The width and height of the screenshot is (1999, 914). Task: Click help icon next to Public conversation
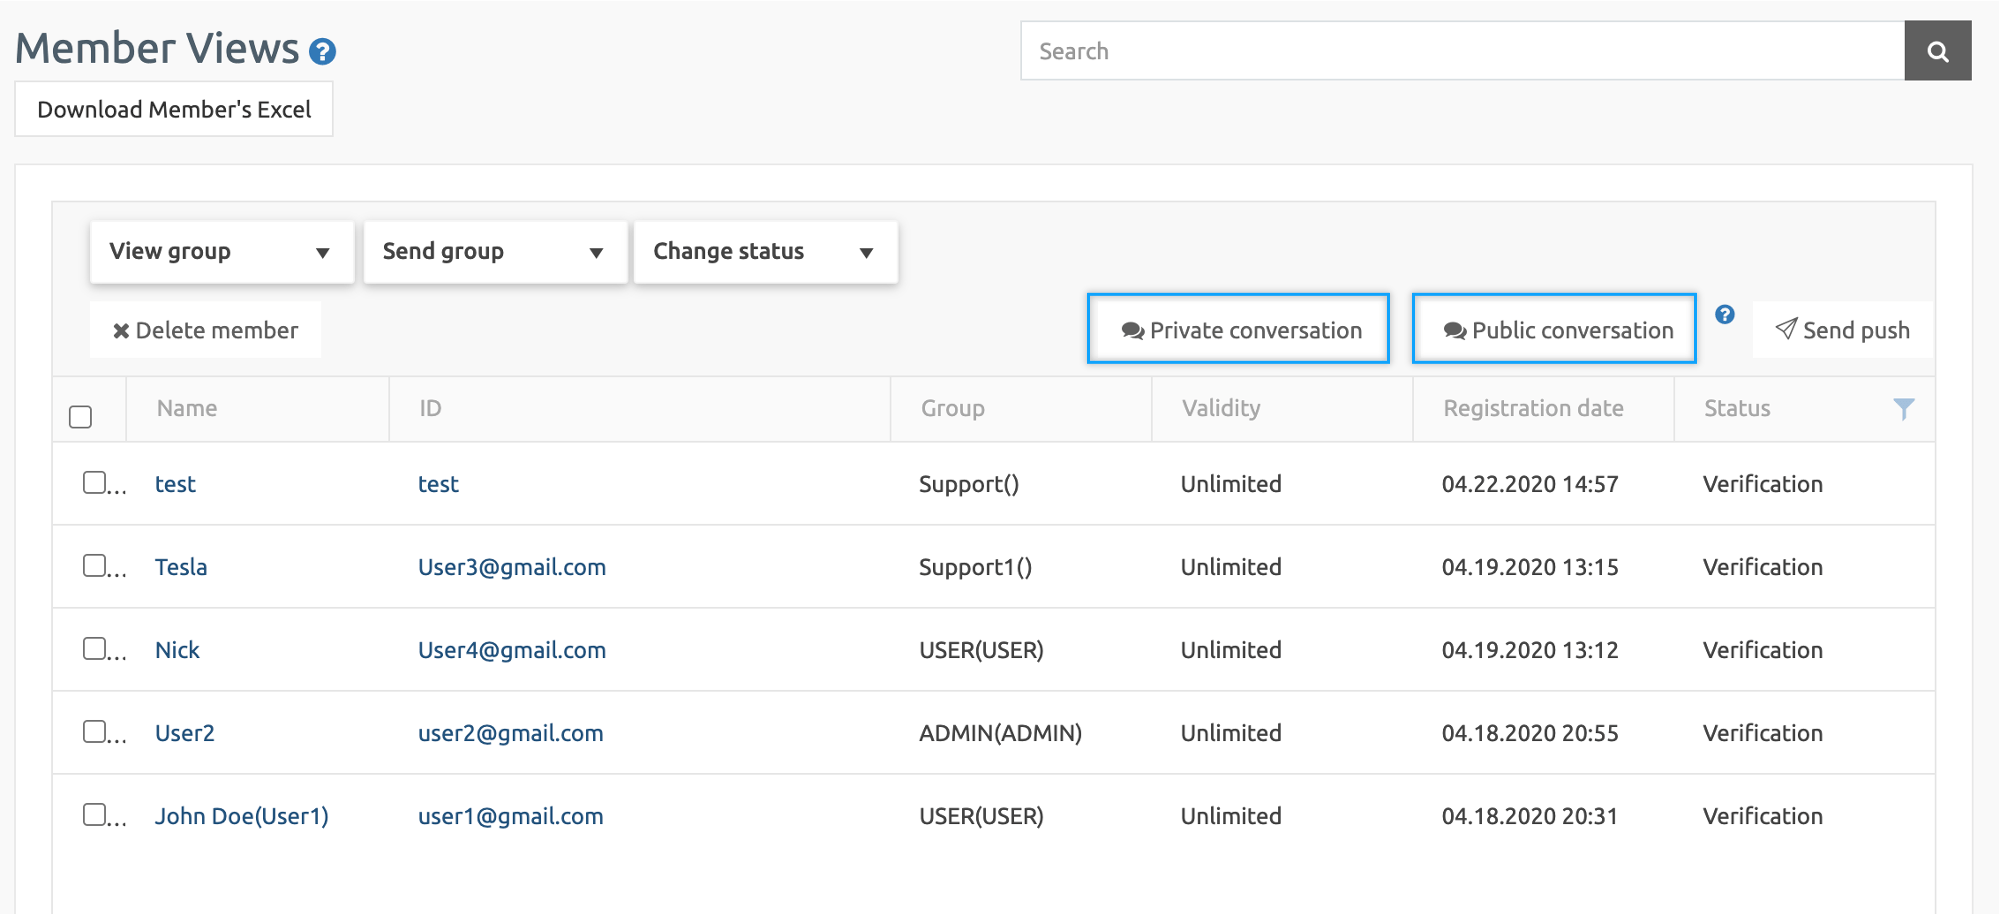pyautogui.click(x=1724, y=315)
